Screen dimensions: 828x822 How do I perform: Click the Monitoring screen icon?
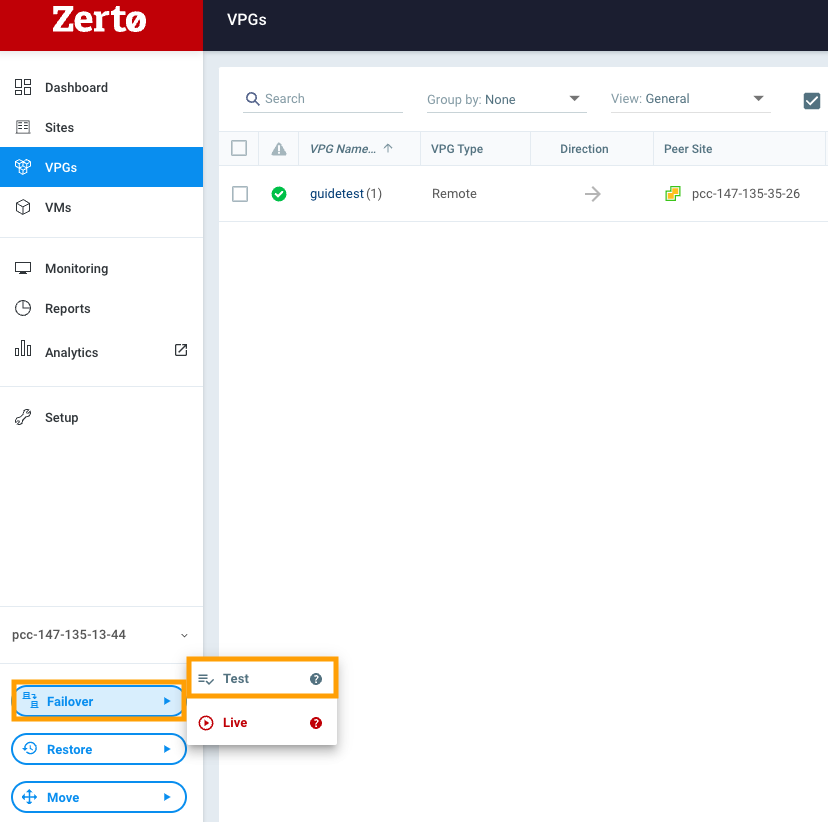click(23, 268)
